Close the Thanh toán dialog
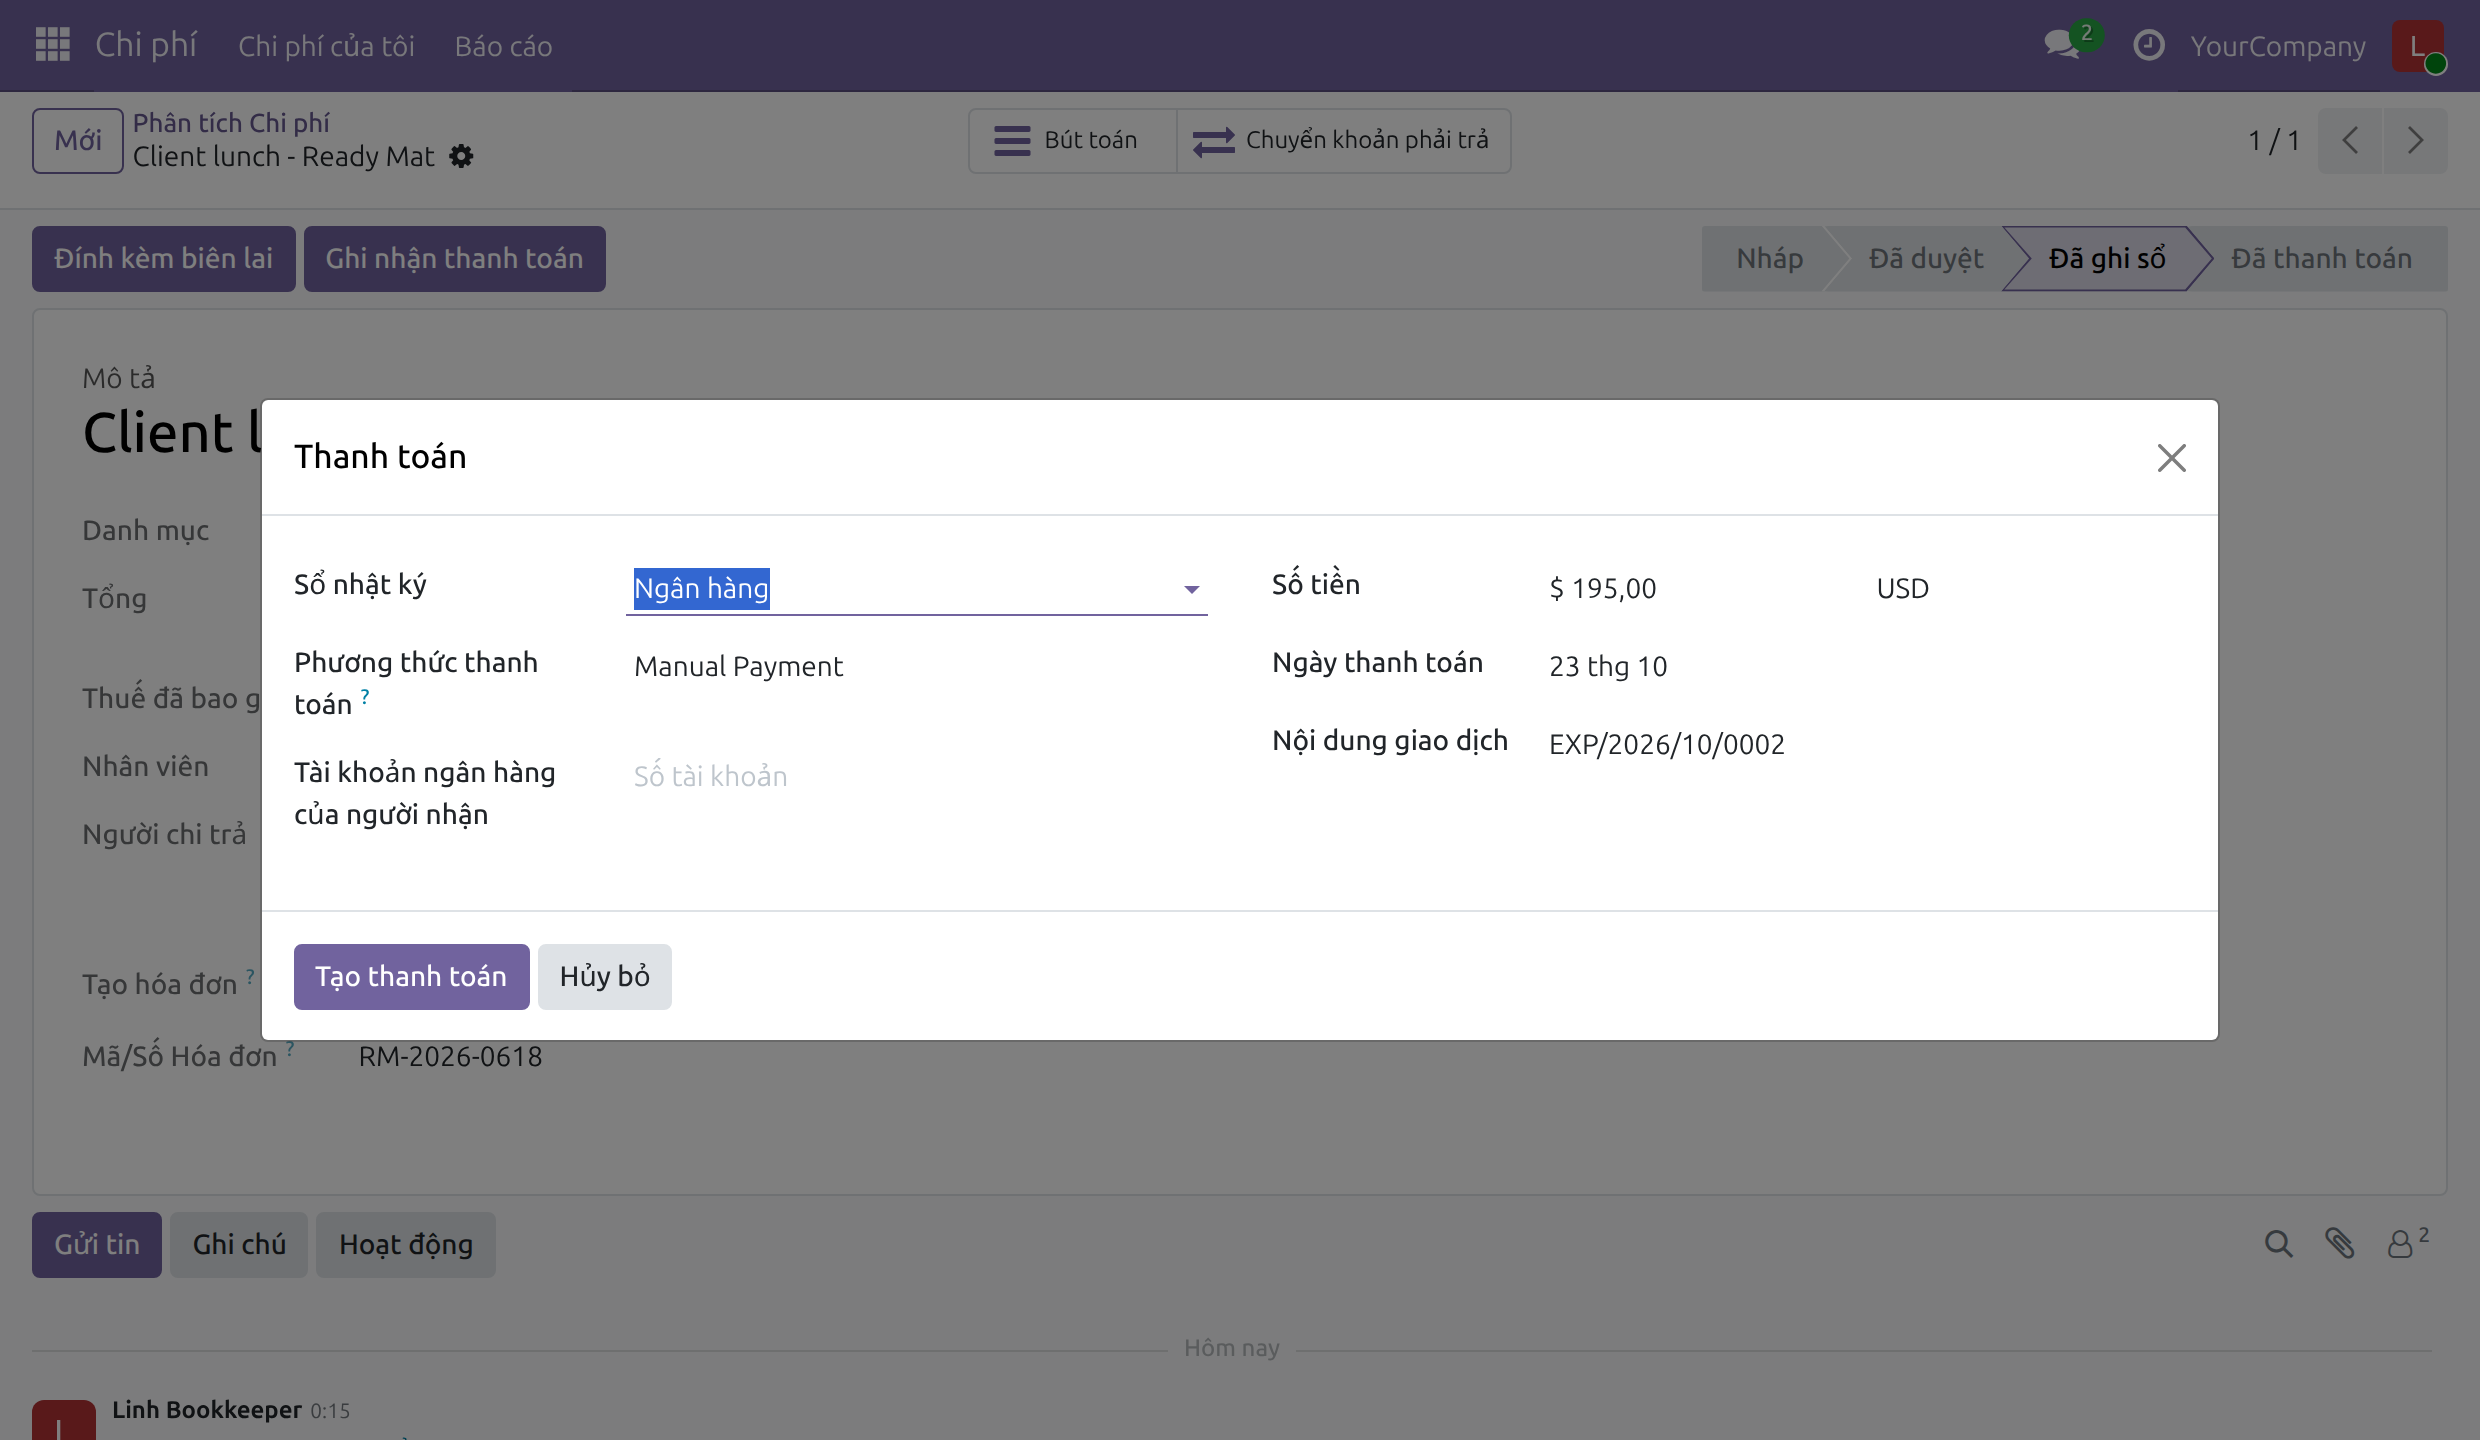 point(2171,458)
